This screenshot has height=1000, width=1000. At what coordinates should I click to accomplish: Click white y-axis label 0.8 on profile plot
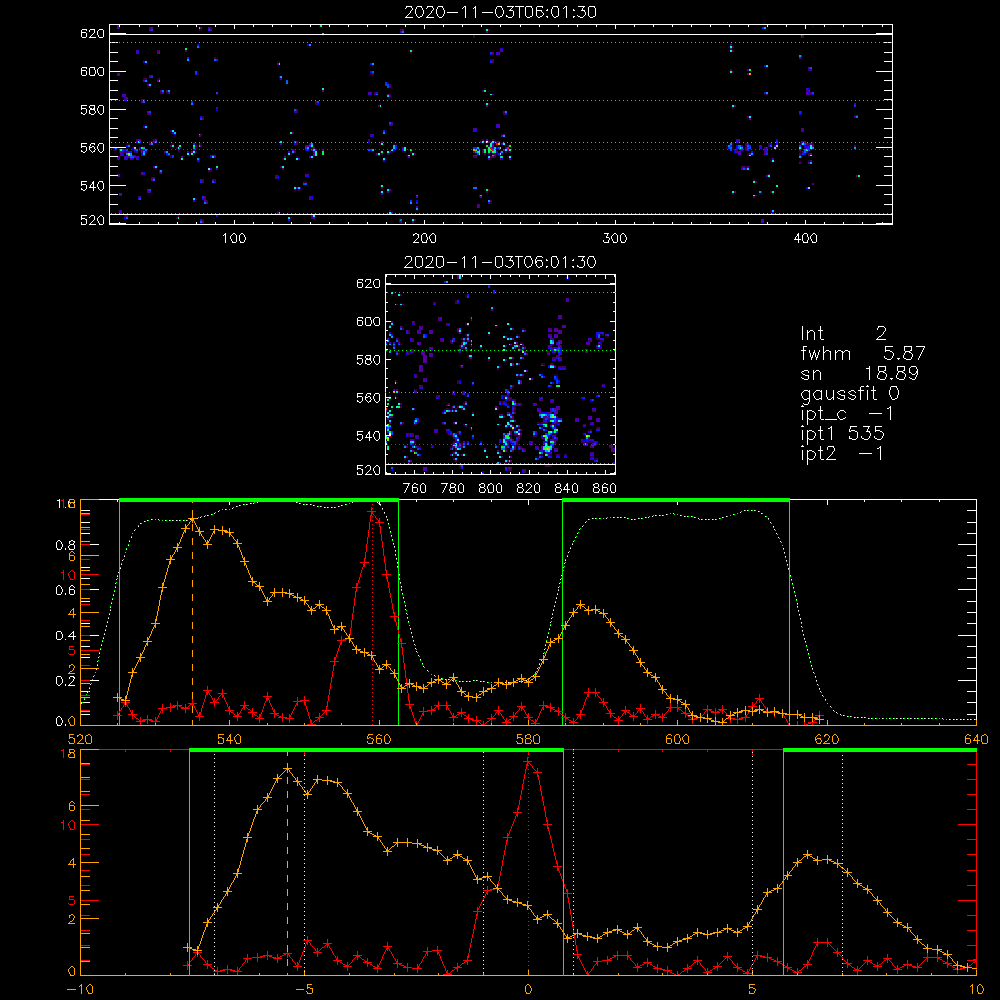[66, 545]
